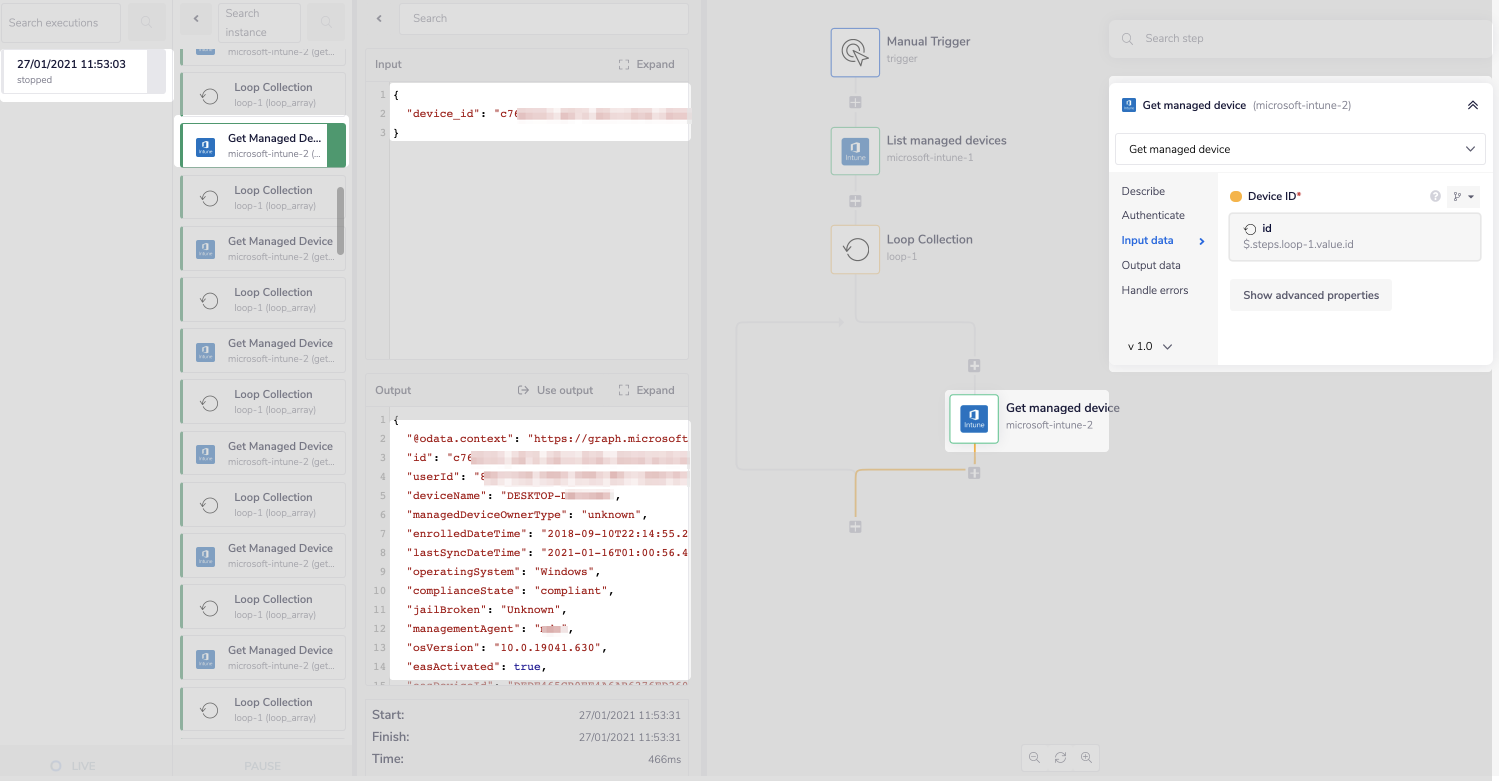This screenshot has width=1500, height=781.
Task: Click the help icon beside the Device ID field
Action: (x=1437, y=196)
